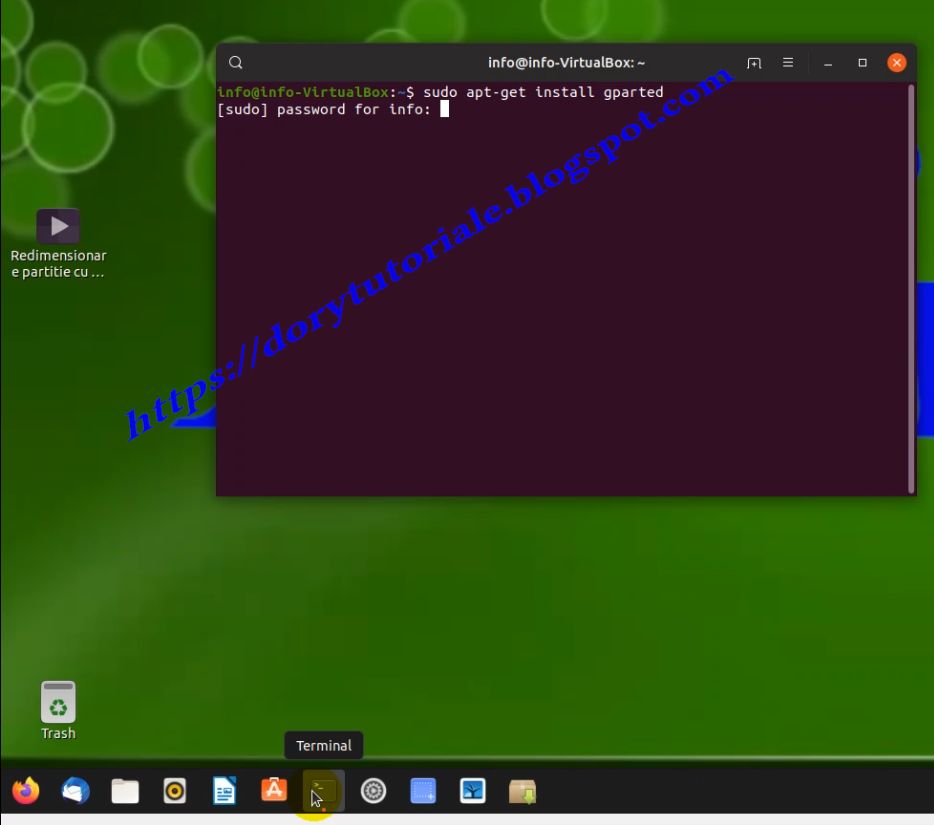Open Rhythmbox music player icon

pyautogui.click(x=175, y=791)
